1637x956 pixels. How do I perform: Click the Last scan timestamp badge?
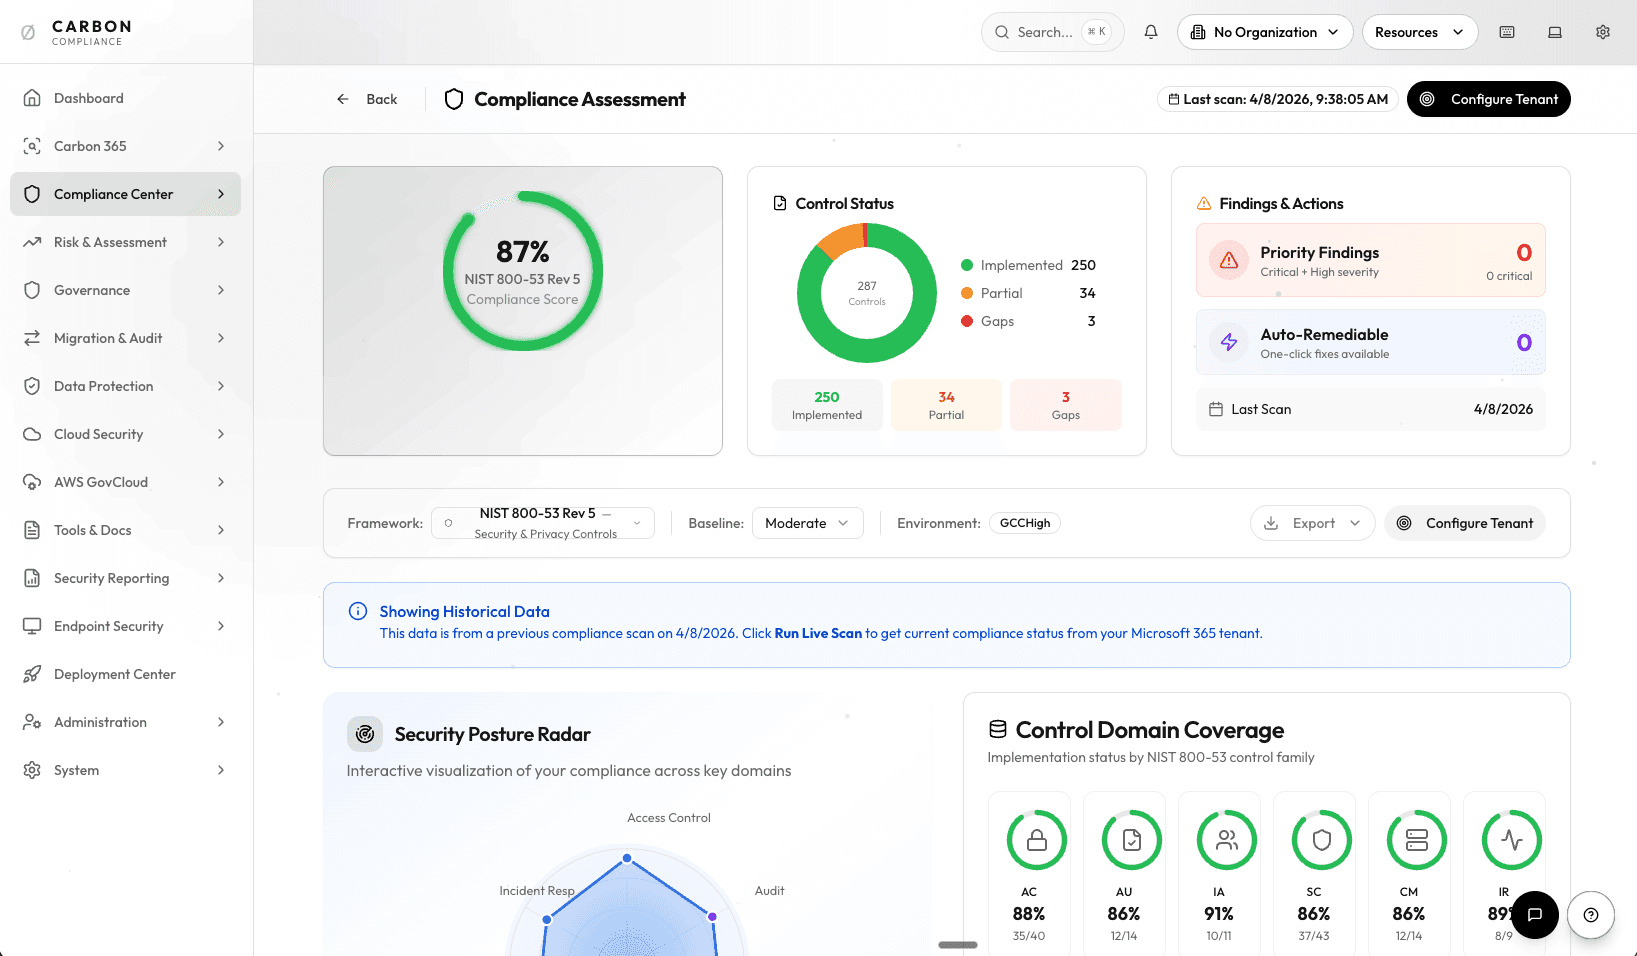click(x=1277, y=99)
